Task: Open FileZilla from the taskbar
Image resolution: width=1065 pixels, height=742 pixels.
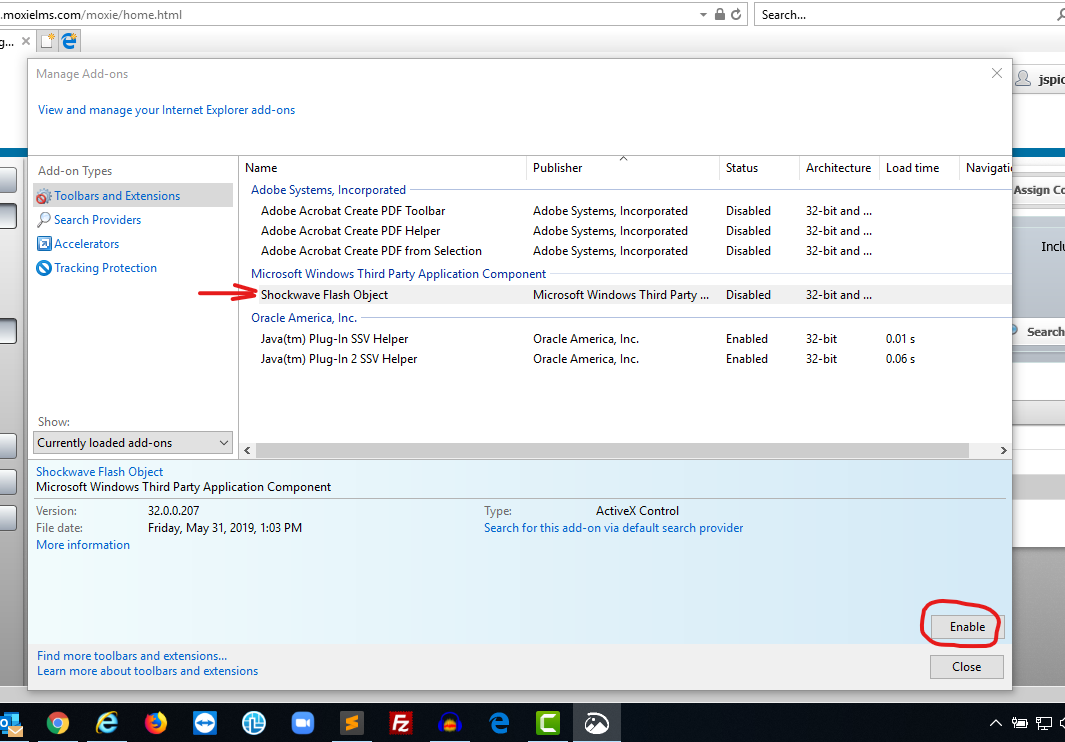Action: (x=401, y=724)
